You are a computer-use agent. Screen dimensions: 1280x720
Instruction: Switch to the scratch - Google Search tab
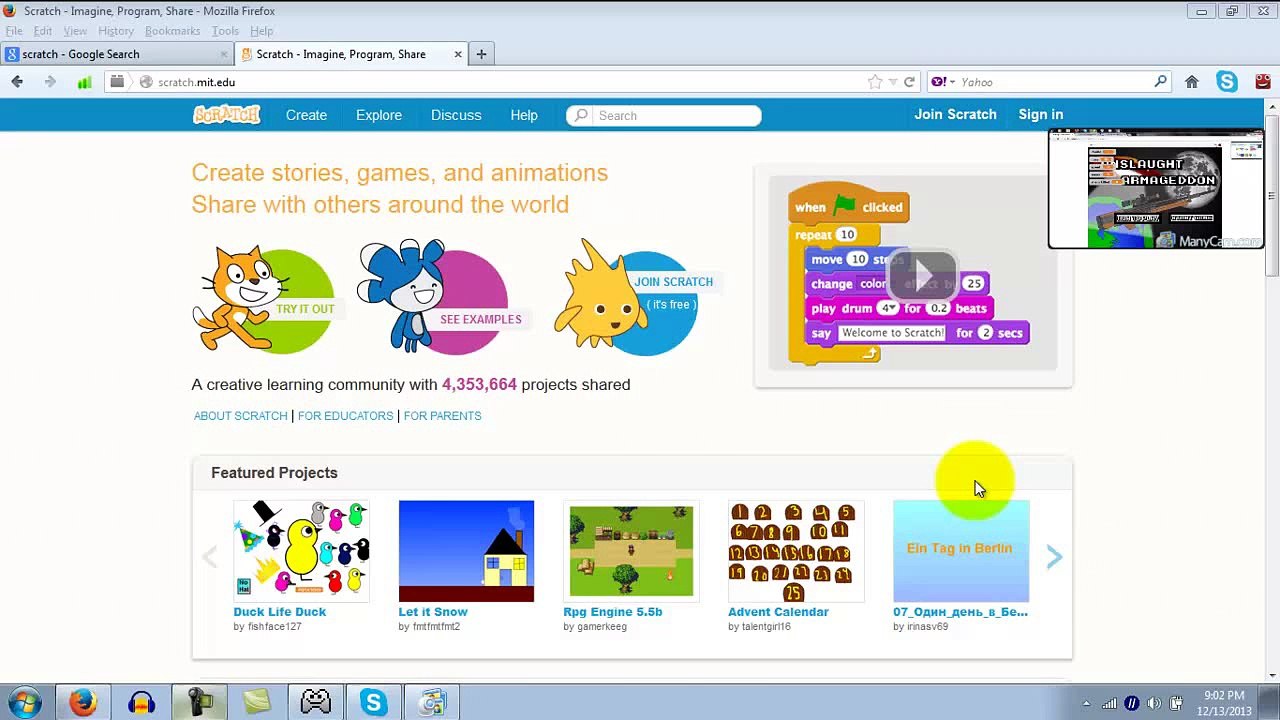117,54
